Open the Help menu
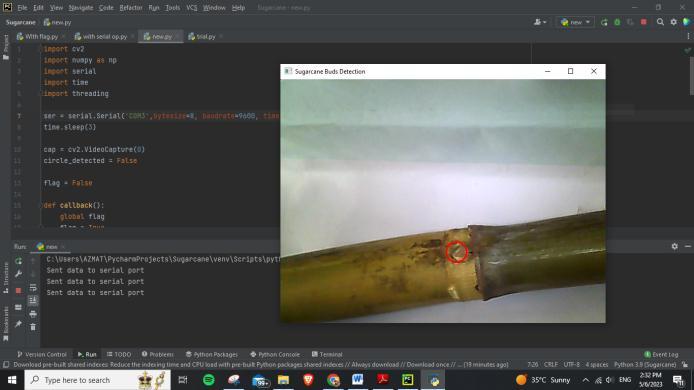 click(238, 8)
